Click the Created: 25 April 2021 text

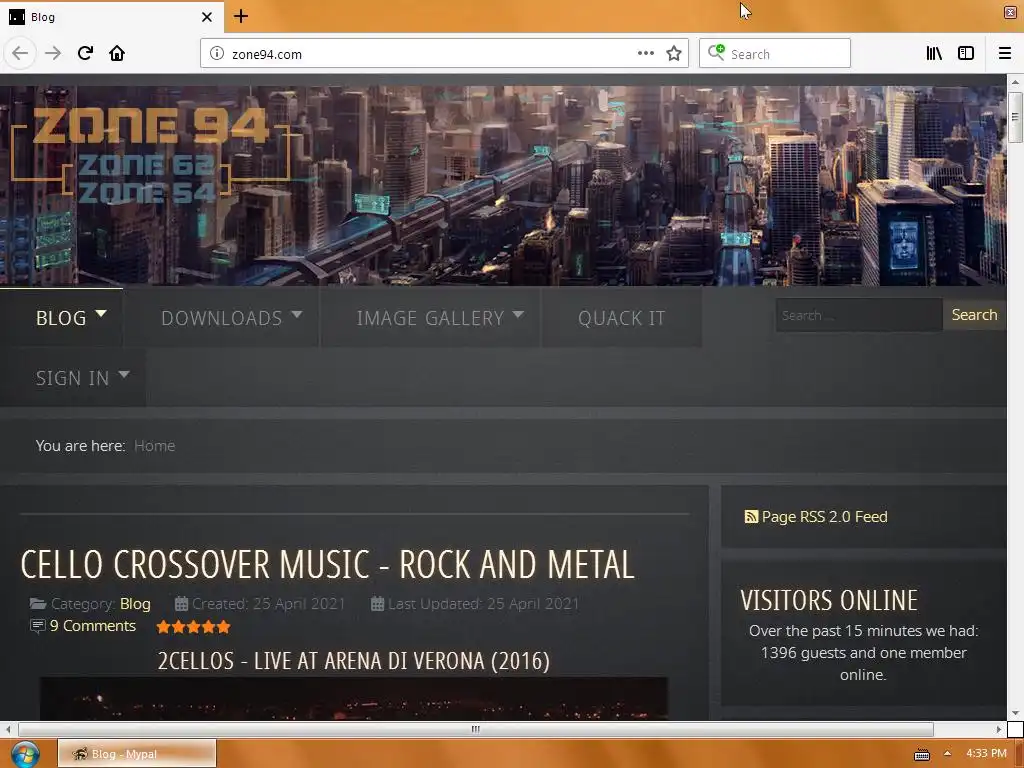pyautogui.click(x=268, y=604)
